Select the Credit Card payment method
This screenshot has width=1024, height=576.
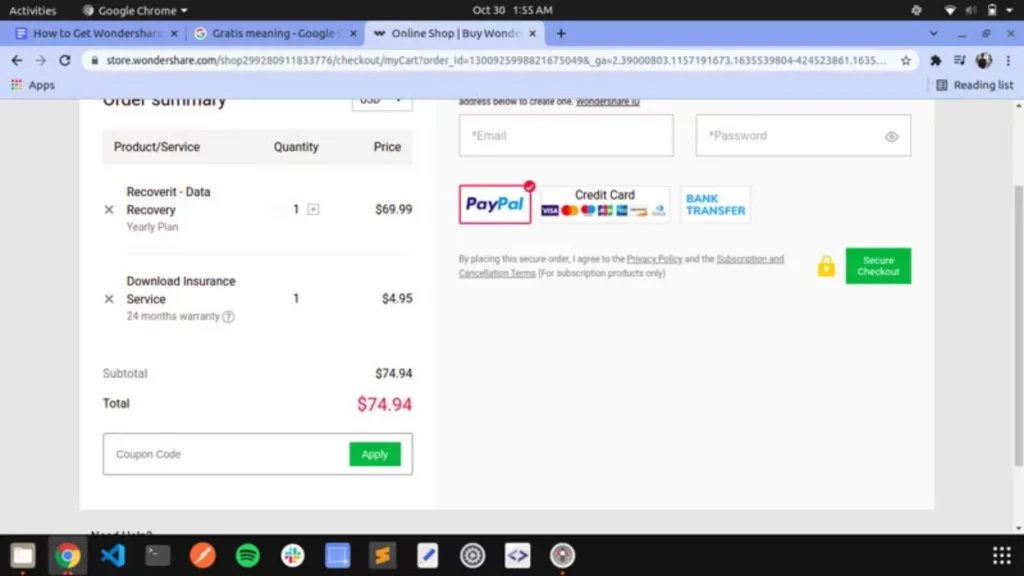pyautogui.click(x=604, y=203)
